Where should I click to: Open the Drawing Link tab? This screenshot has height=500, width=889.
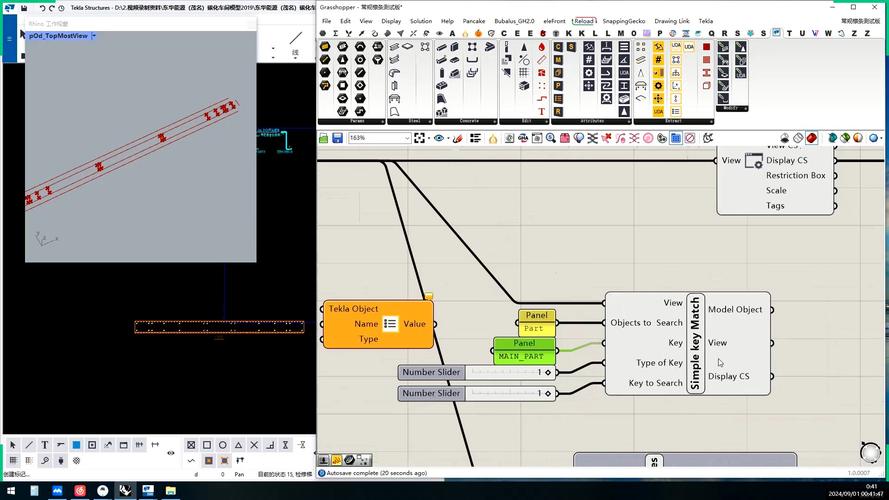[671, 21]
